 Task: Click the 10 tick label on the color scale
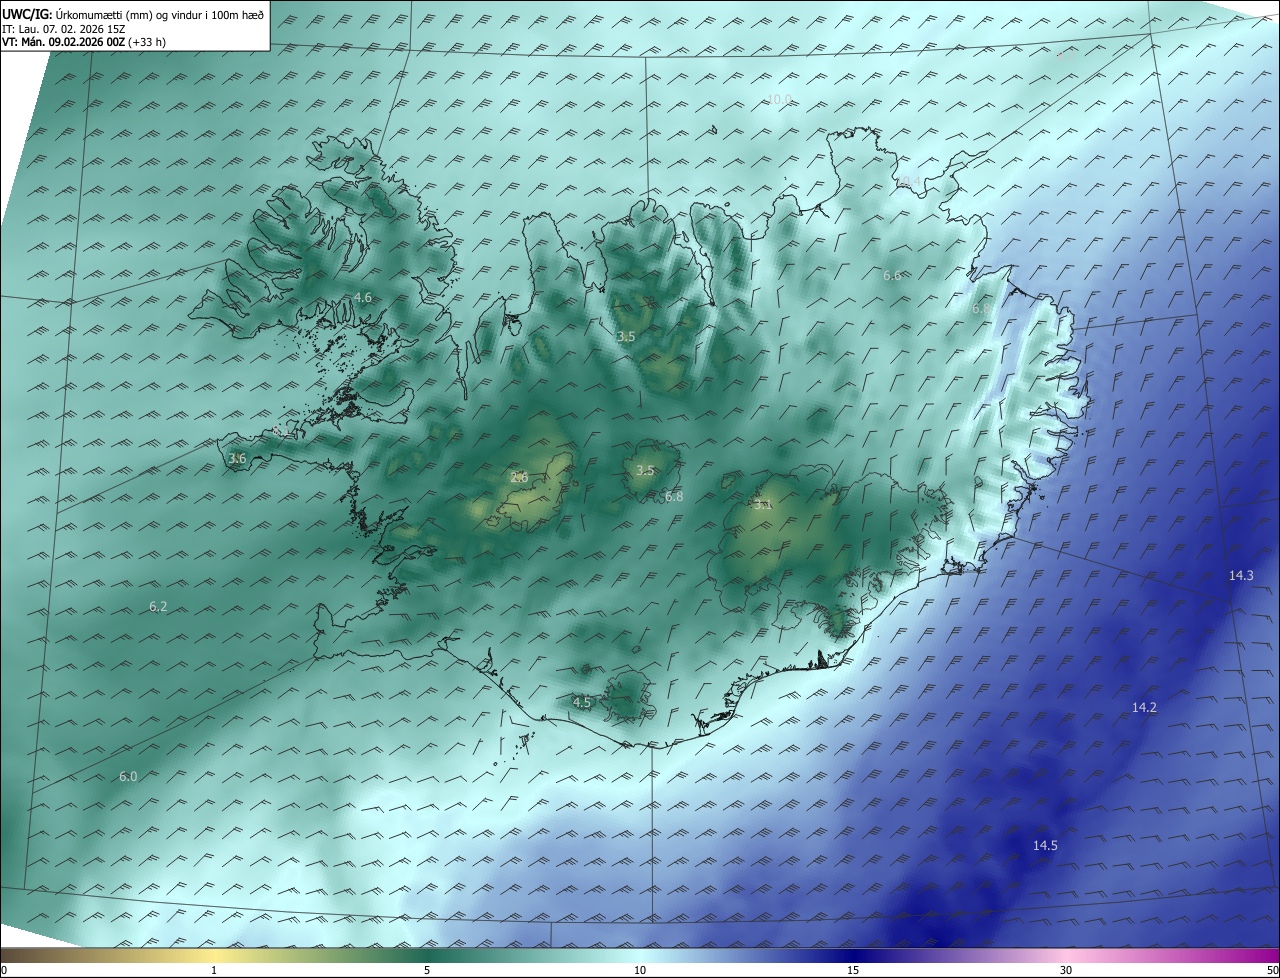(x=640, y=970)
